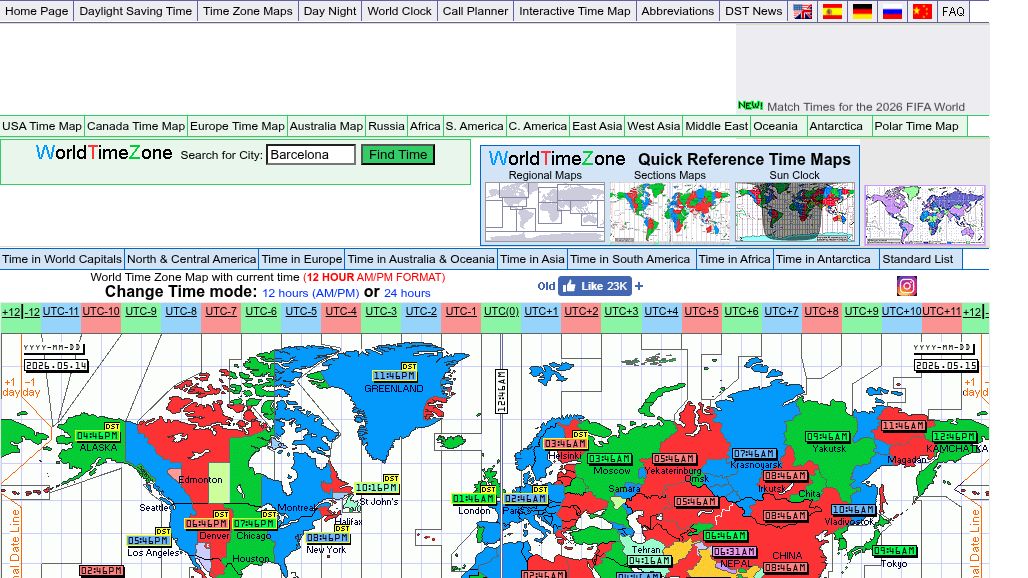
Task: Open the Sections Maps thumbnail
Action: tap(669, 212)
